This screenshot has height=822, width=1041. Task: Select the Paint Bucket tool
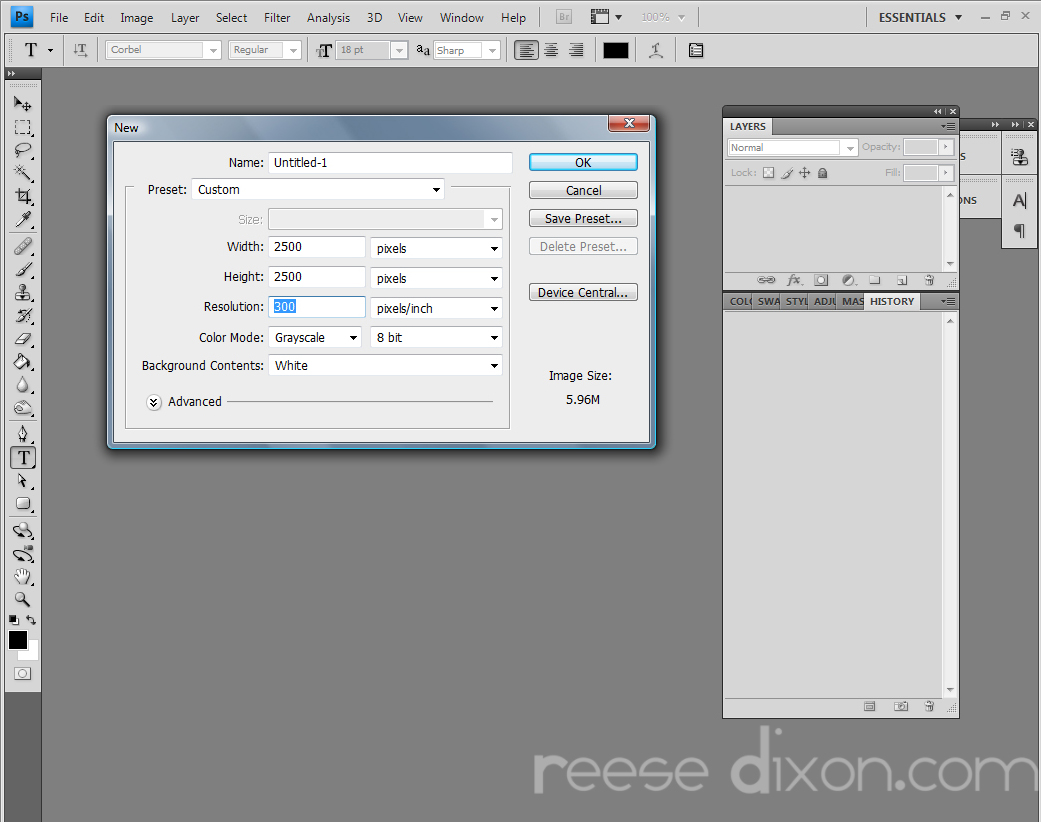[x=23, y=361]
